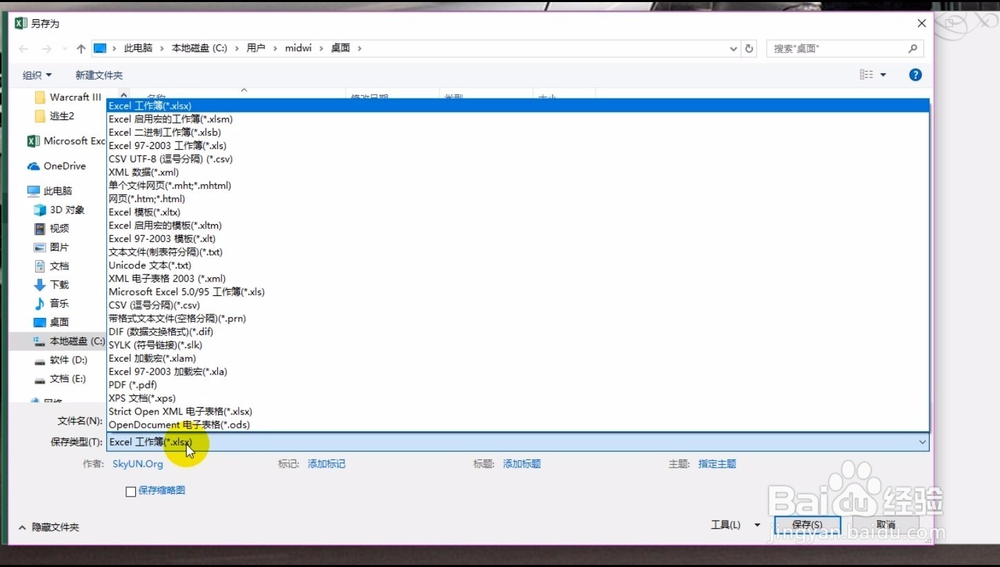
Task: Choose Excel 启用宏的工作簿(*.xlsm)
Action: (x=517, y=119)
